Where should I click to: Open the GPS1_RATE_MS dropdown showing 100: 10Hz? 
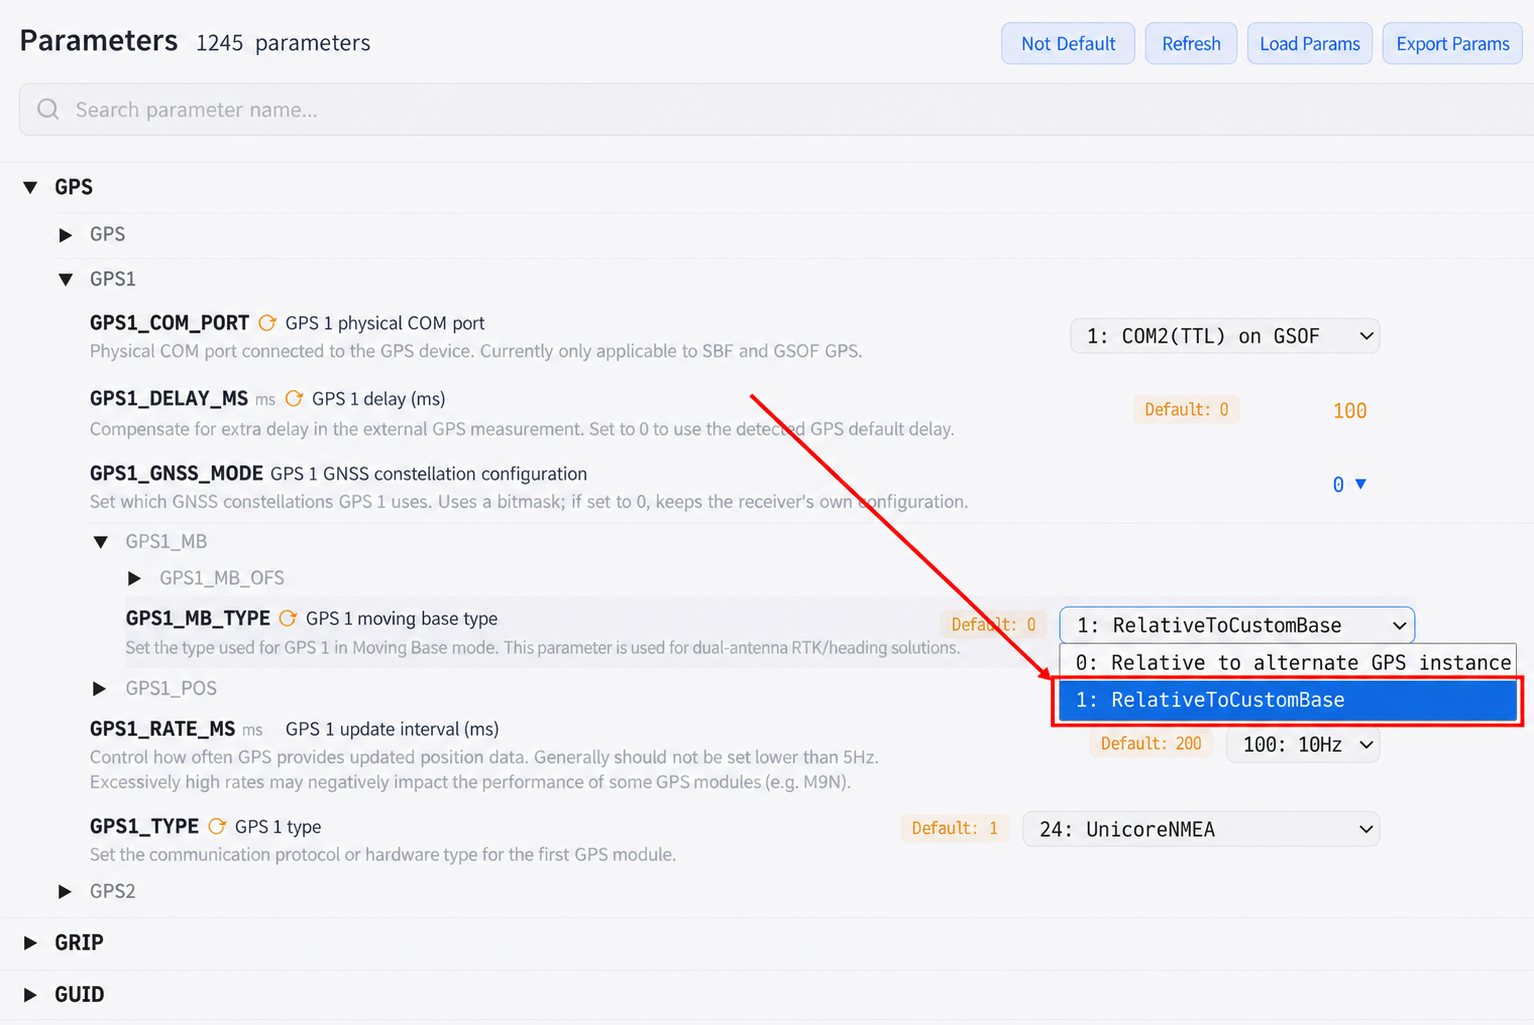click(x=1303, y=744)
